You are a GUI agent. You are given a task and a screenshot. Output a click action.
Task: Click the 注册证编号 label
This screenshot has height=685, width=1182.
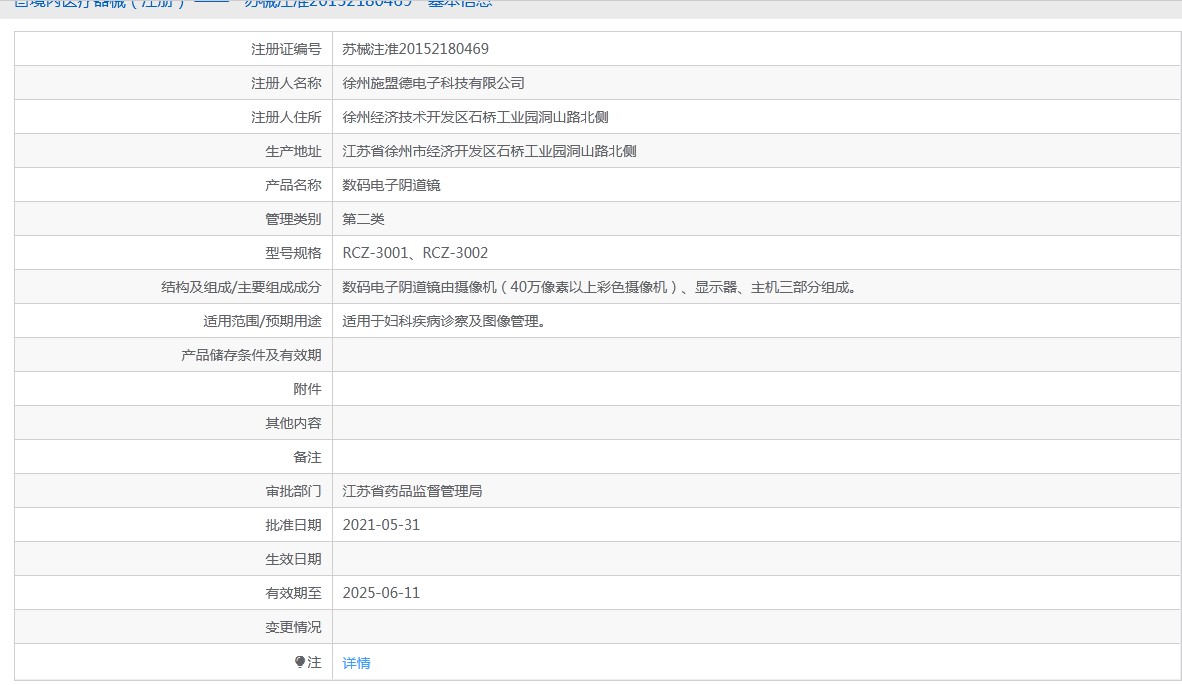tap(286, 49)
